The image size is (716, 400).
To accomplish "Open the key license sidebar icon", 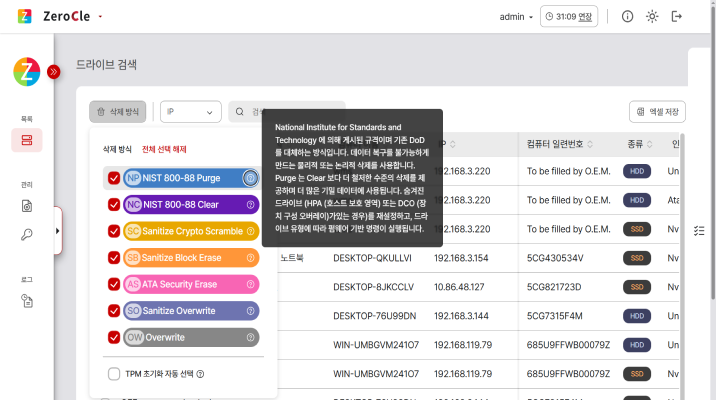I will (x=27, y=235).
